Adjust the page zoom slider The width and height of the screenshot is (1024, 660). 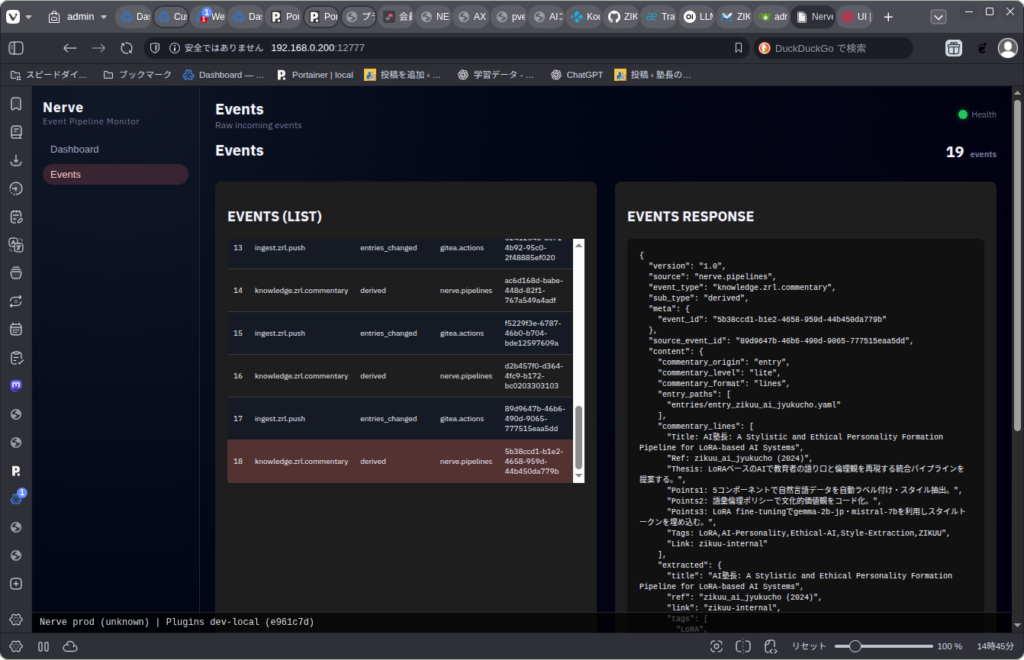pos(855,646)
